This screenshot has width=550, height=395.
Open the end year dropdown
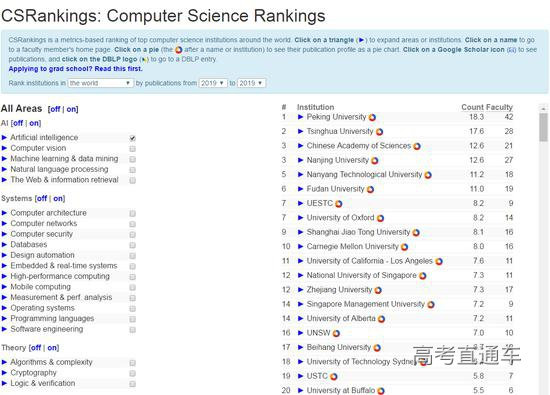(x=251, y=83)
